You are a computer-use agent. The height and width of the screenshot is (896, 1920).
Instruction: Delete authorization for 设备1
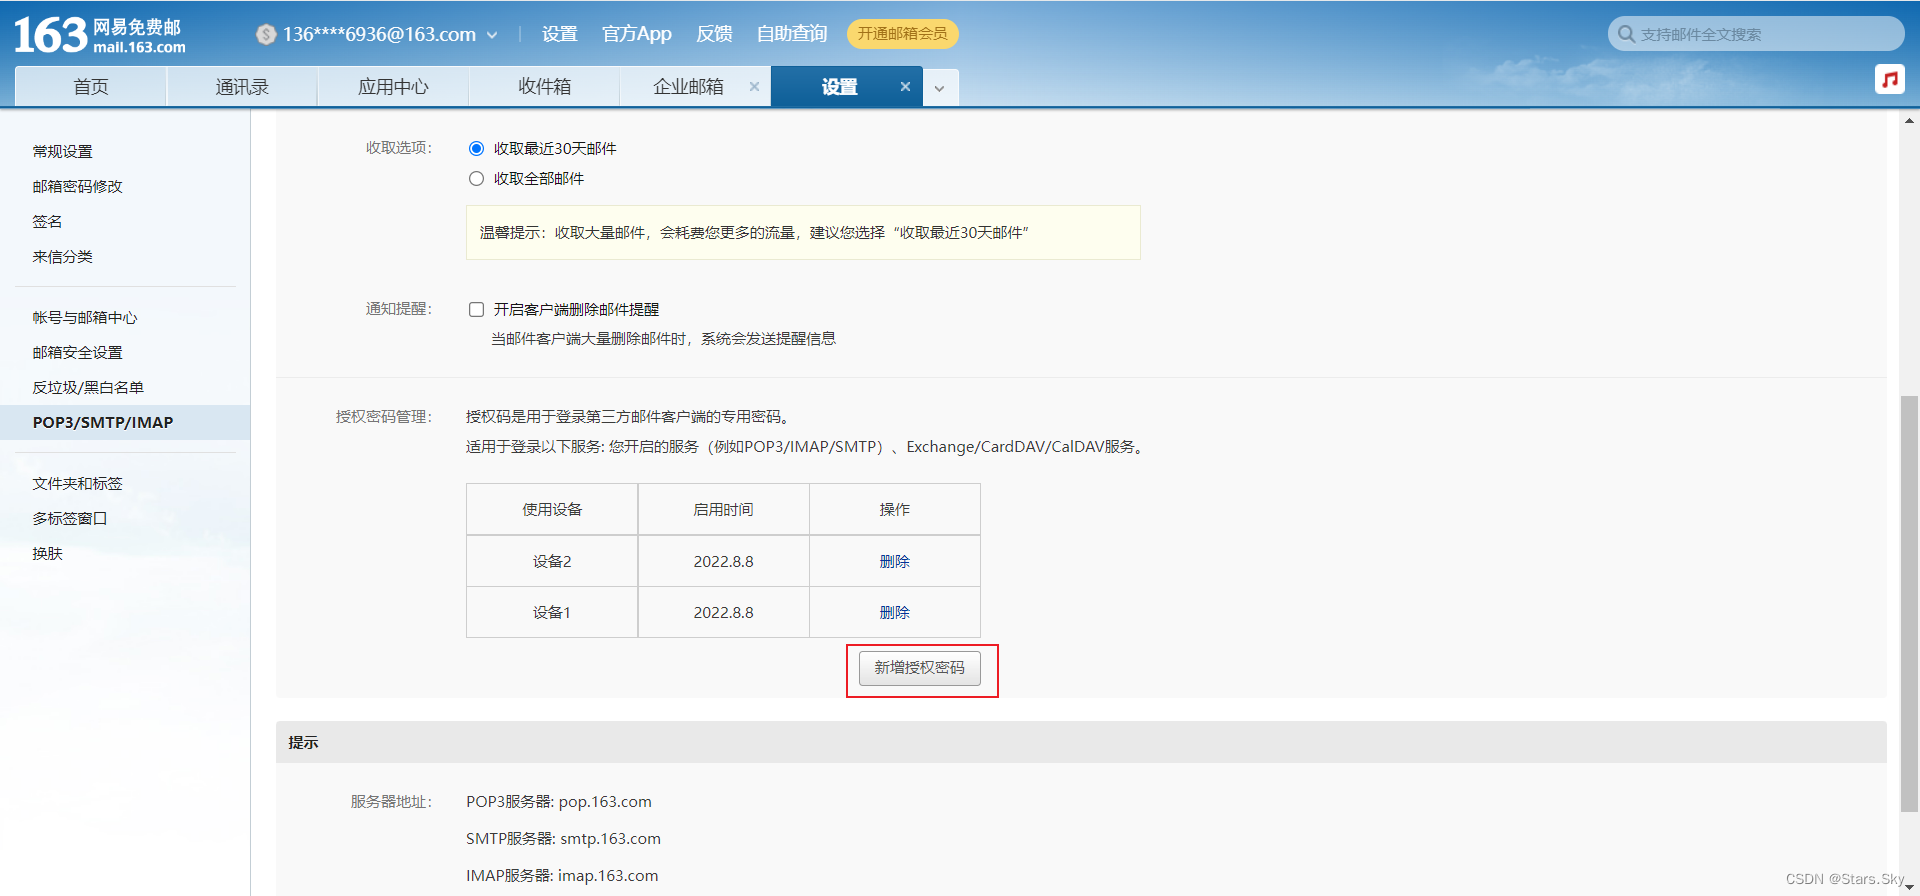[894, 613]
